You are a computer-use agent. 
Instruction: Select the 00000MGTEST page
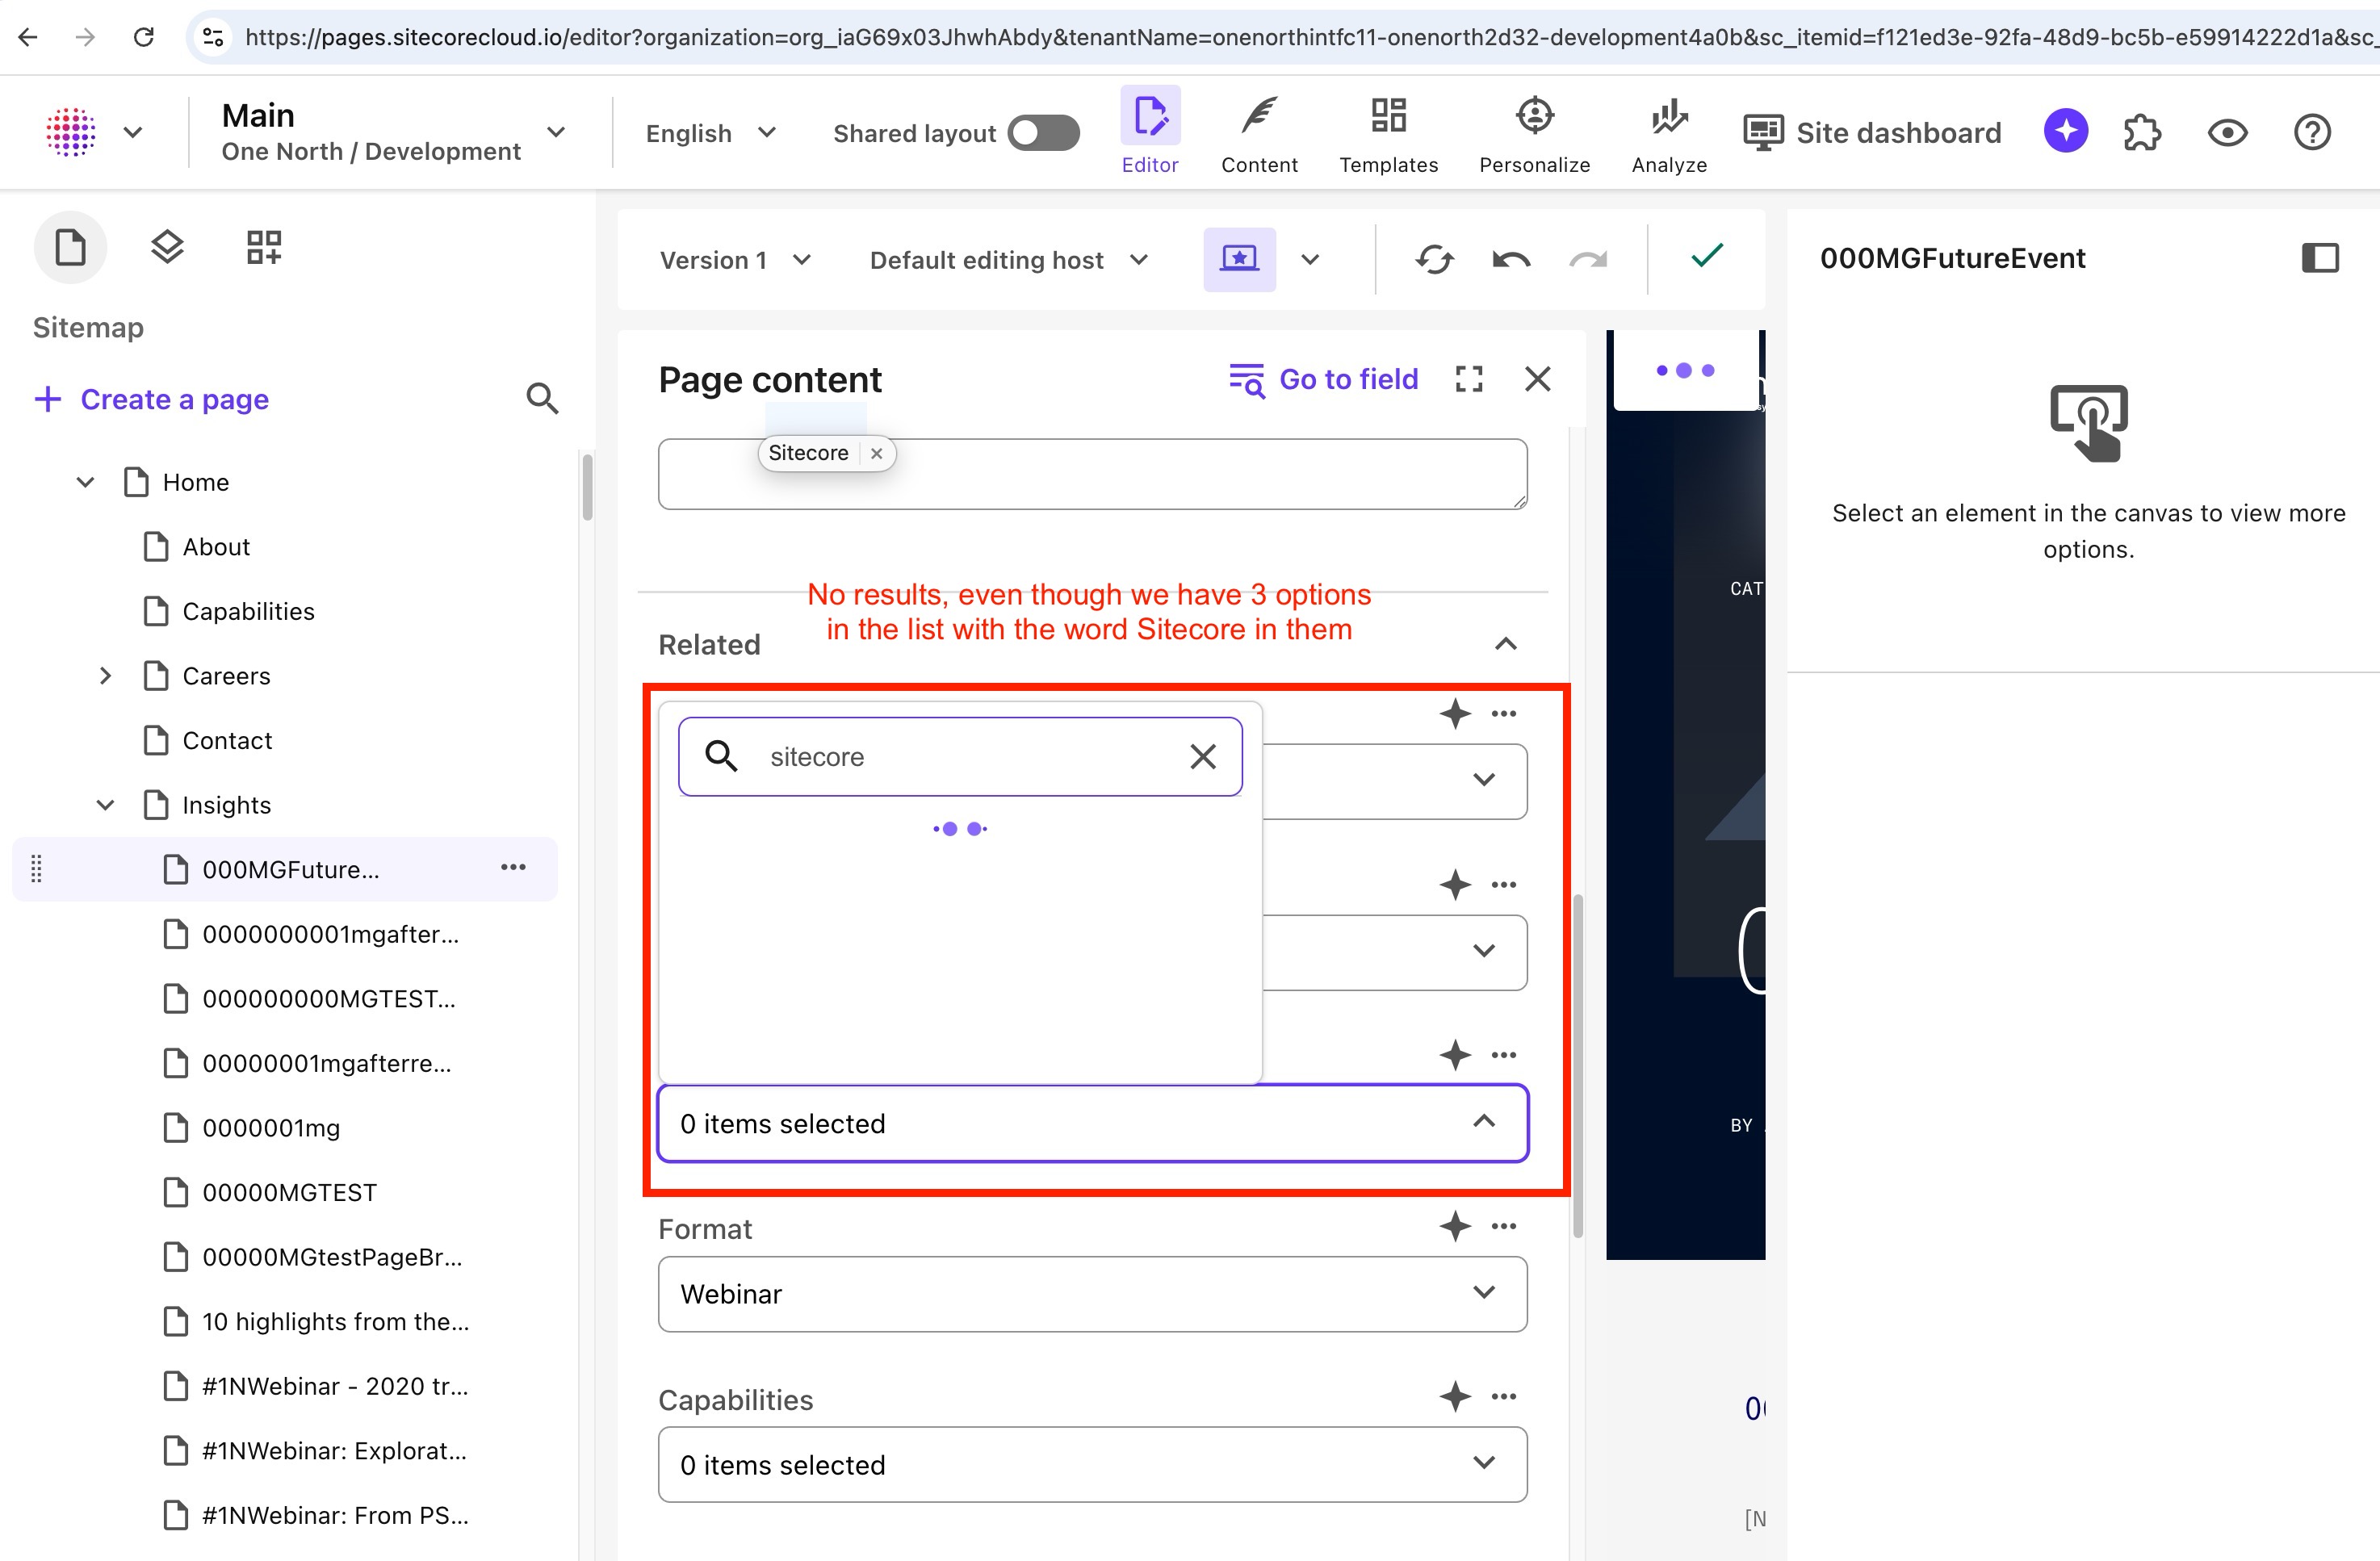coord(289,1192)
